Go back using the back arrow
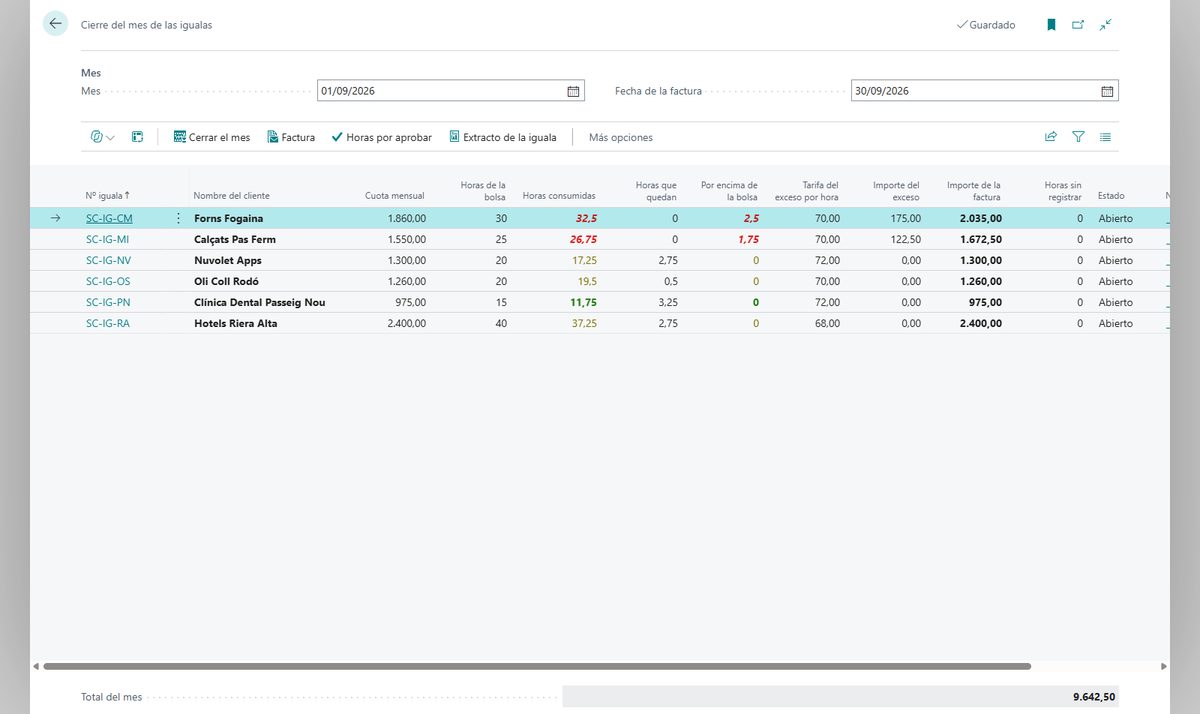This screenshot has height=714, width=1200. [x=55, y=24]
